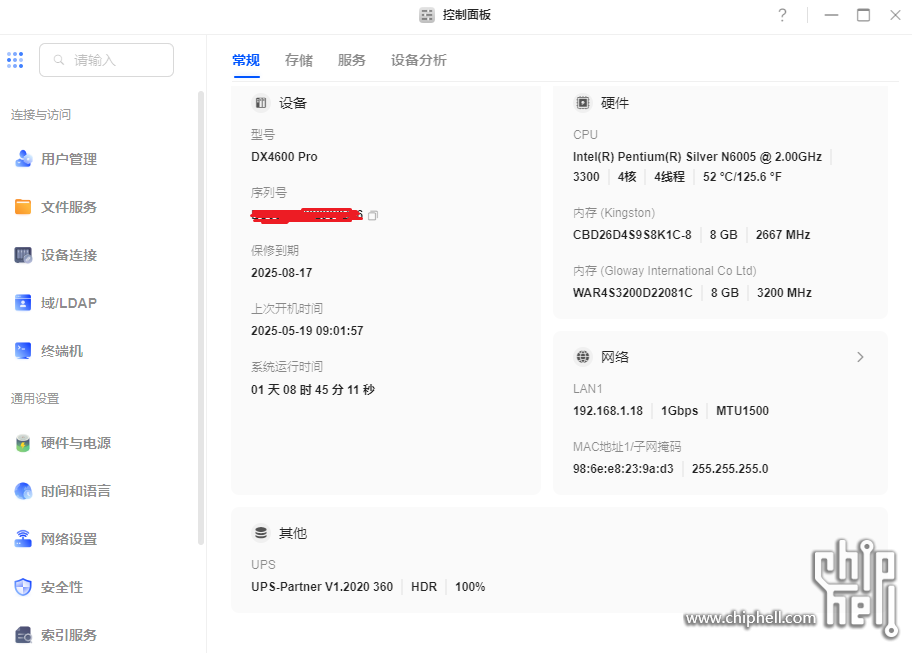This screenshot has width=912, height=653.
Task: Click the Other (其他) stack icon
Action: (x=261, y=533)
